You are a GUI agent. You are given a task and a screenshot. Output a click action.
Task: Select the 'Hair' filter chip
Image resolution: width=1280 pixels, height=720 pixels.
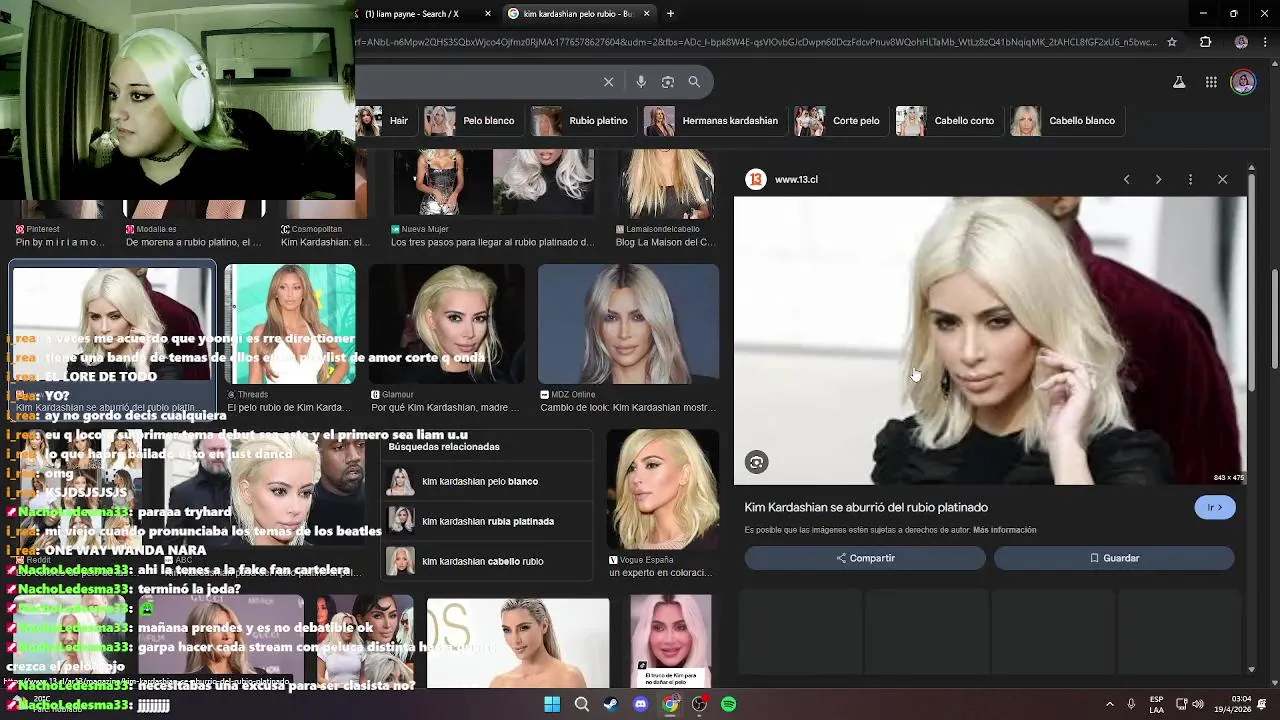click(x=385, y=121)
